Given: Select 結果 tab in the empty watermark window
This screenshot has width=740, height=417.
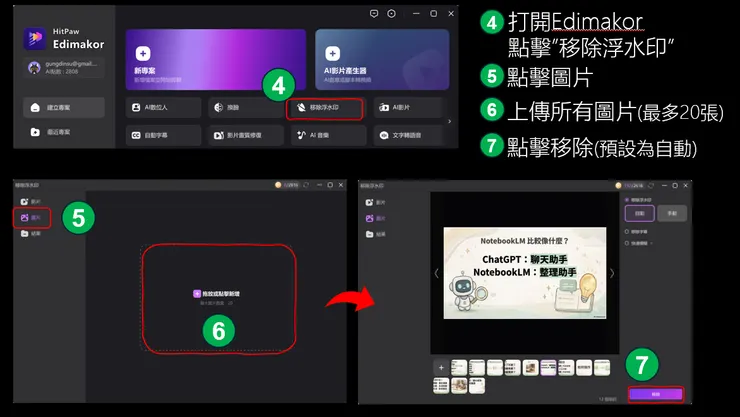Looking at the screenshot, I should pyautogui.click(x=31, y=234).
